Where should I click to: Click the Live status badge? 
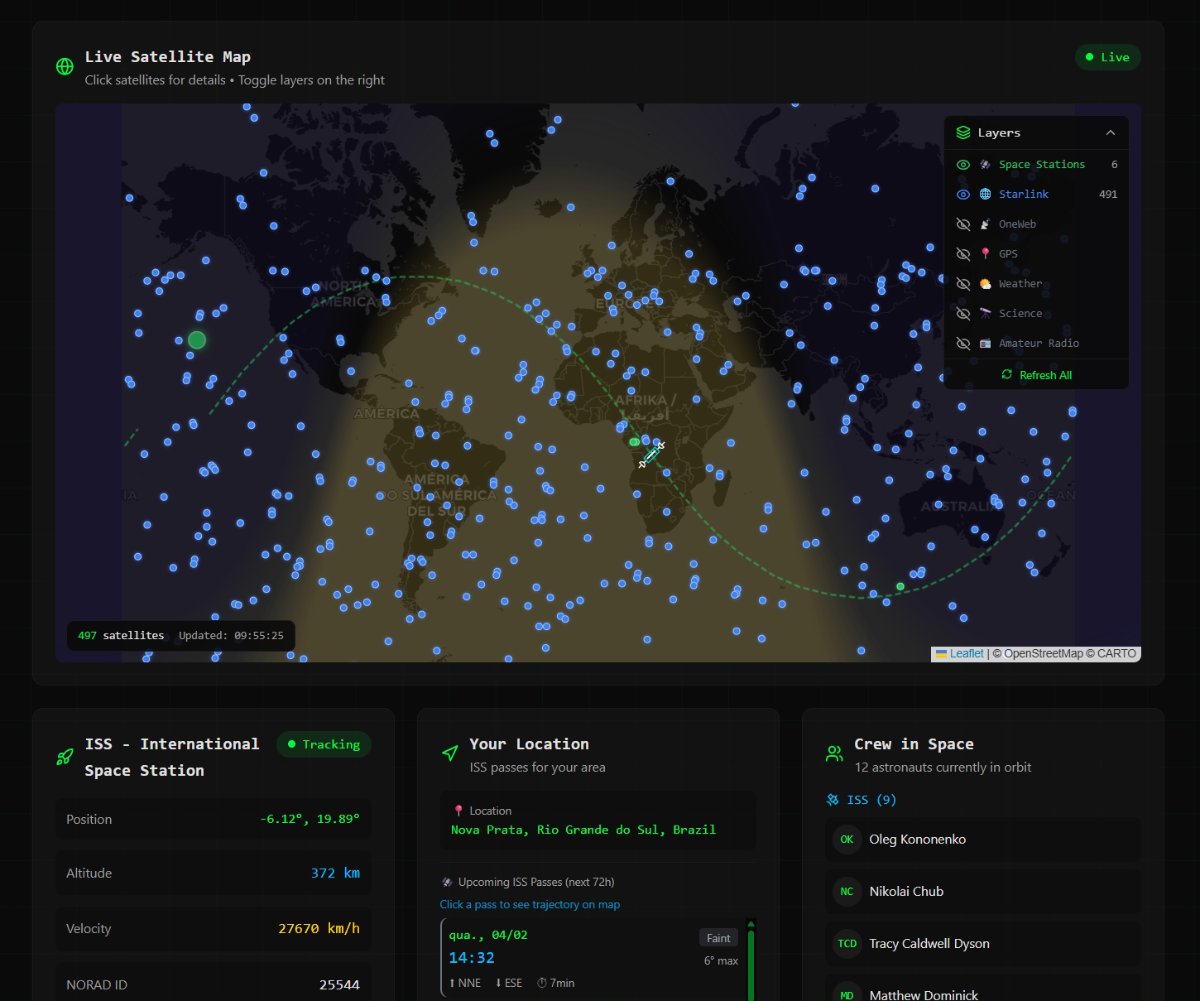pyautogui.click(x=1107, y=57)
